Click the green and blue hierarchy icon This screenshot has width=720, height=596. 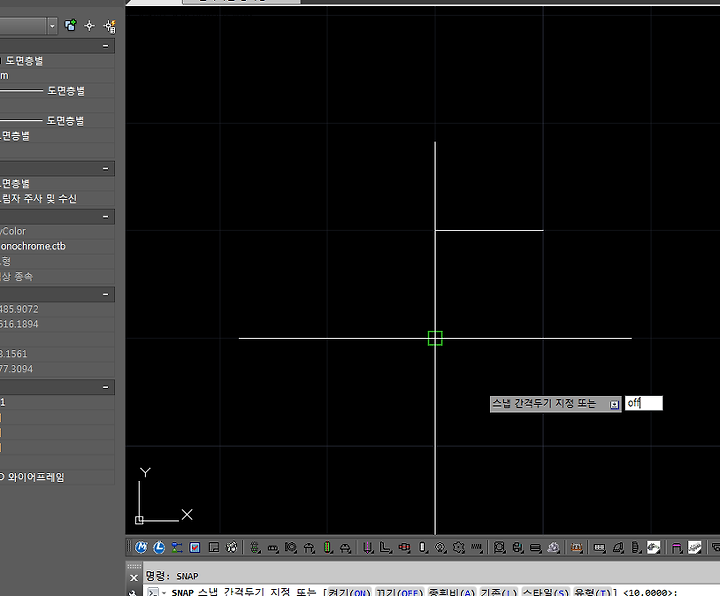[x=177, y=547]
